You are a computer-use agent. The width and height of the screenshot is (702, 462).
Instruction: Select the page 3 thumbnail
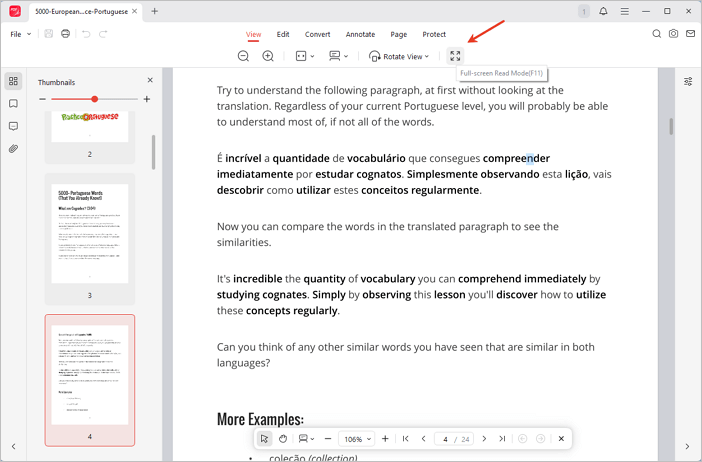tap(90, 232)
